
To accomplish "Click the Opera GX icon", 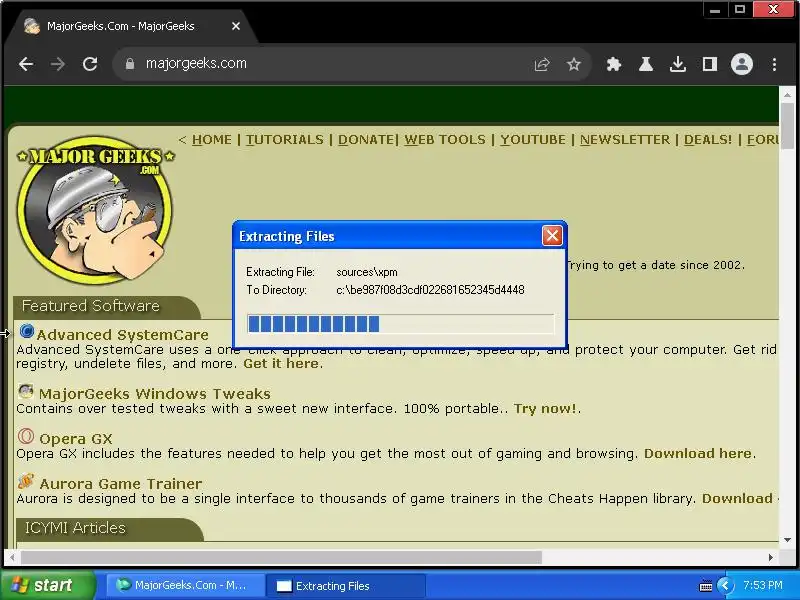I will [26, 436].
